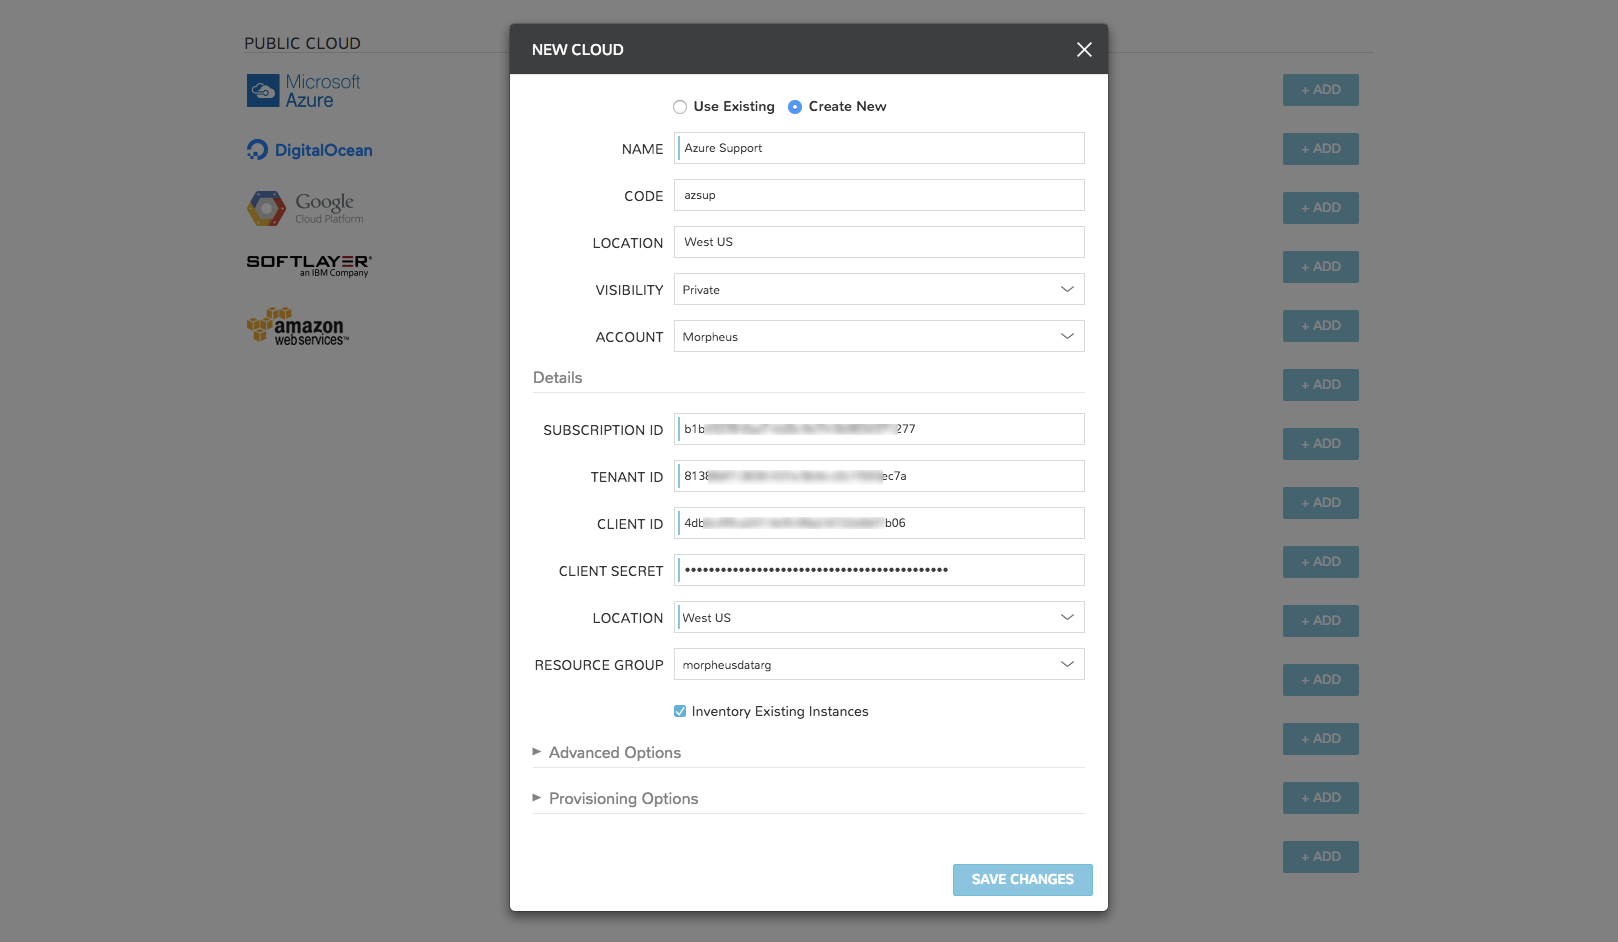Click the Code field containing azsup
The image size is (1618, 942).
pos(879,195)
